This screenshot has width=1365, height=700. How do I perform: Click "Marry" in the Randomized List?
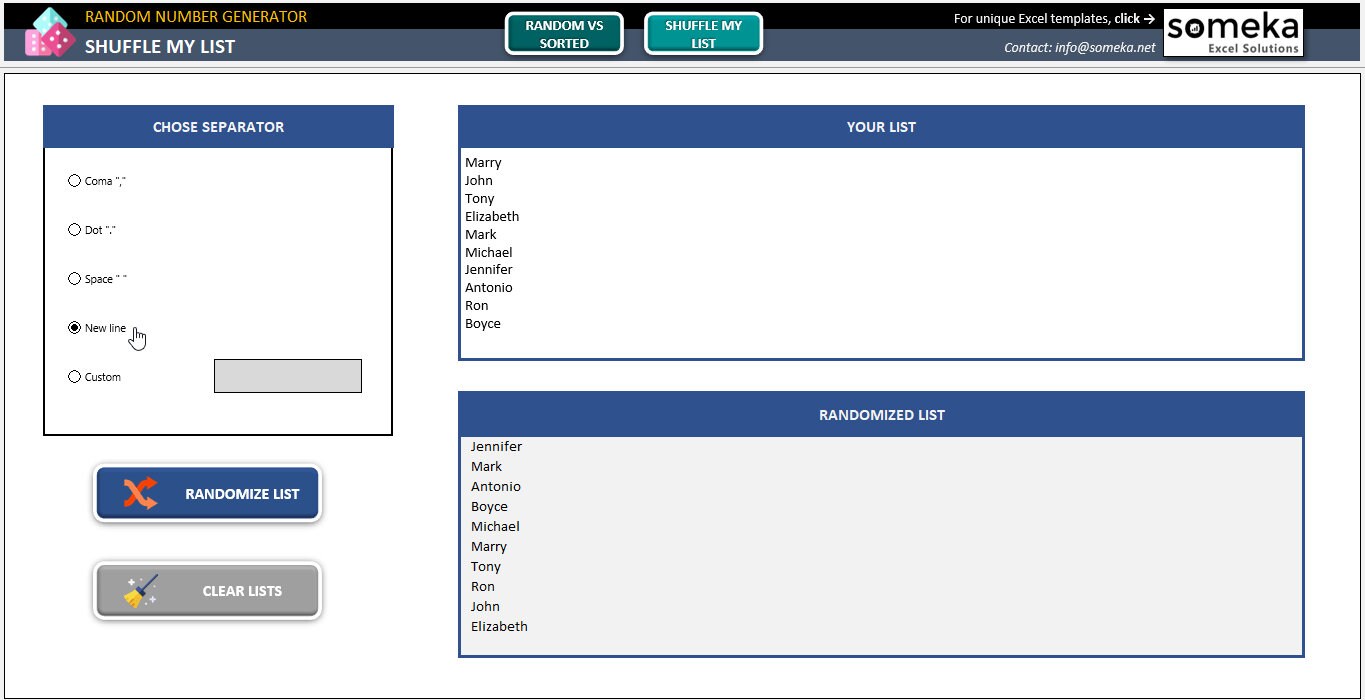[x=489, y=547]
